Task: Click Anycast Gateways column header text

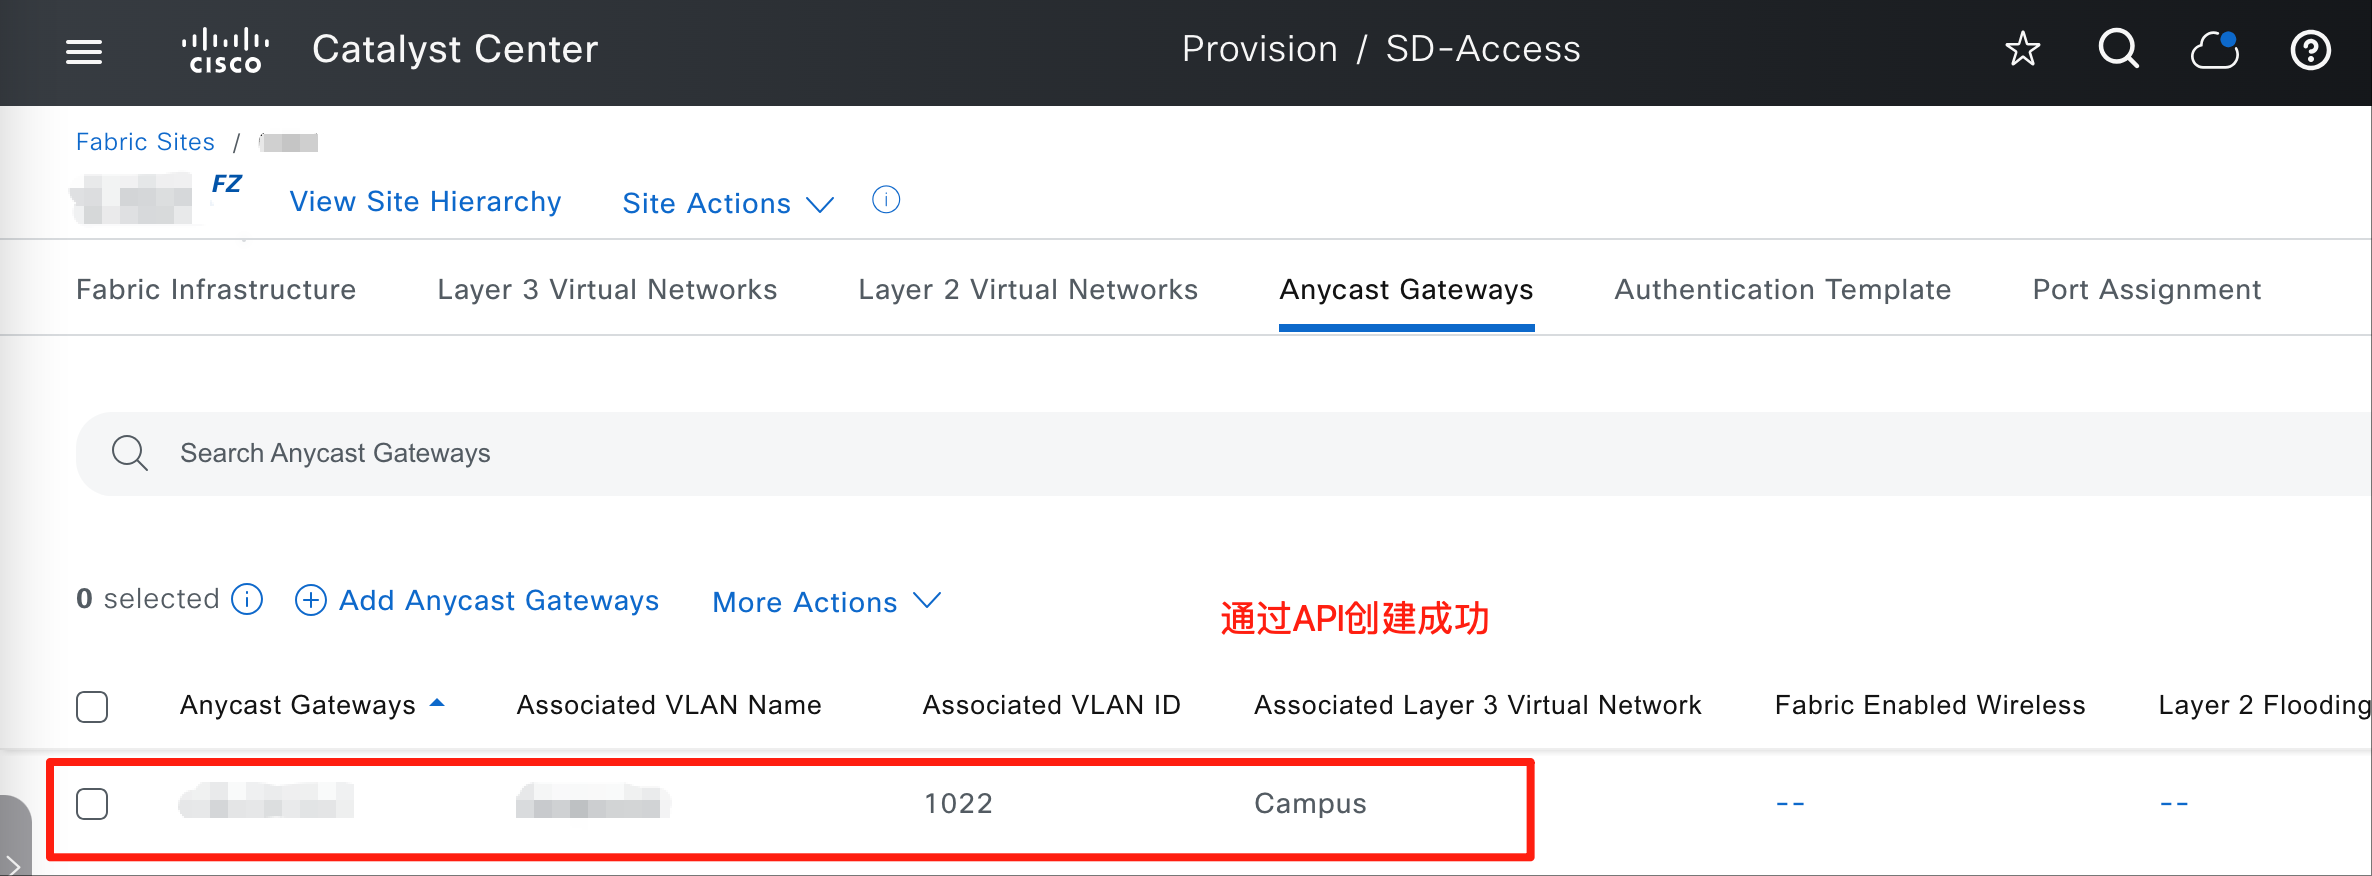Action: pyautogui.click(x=297, y=705)
